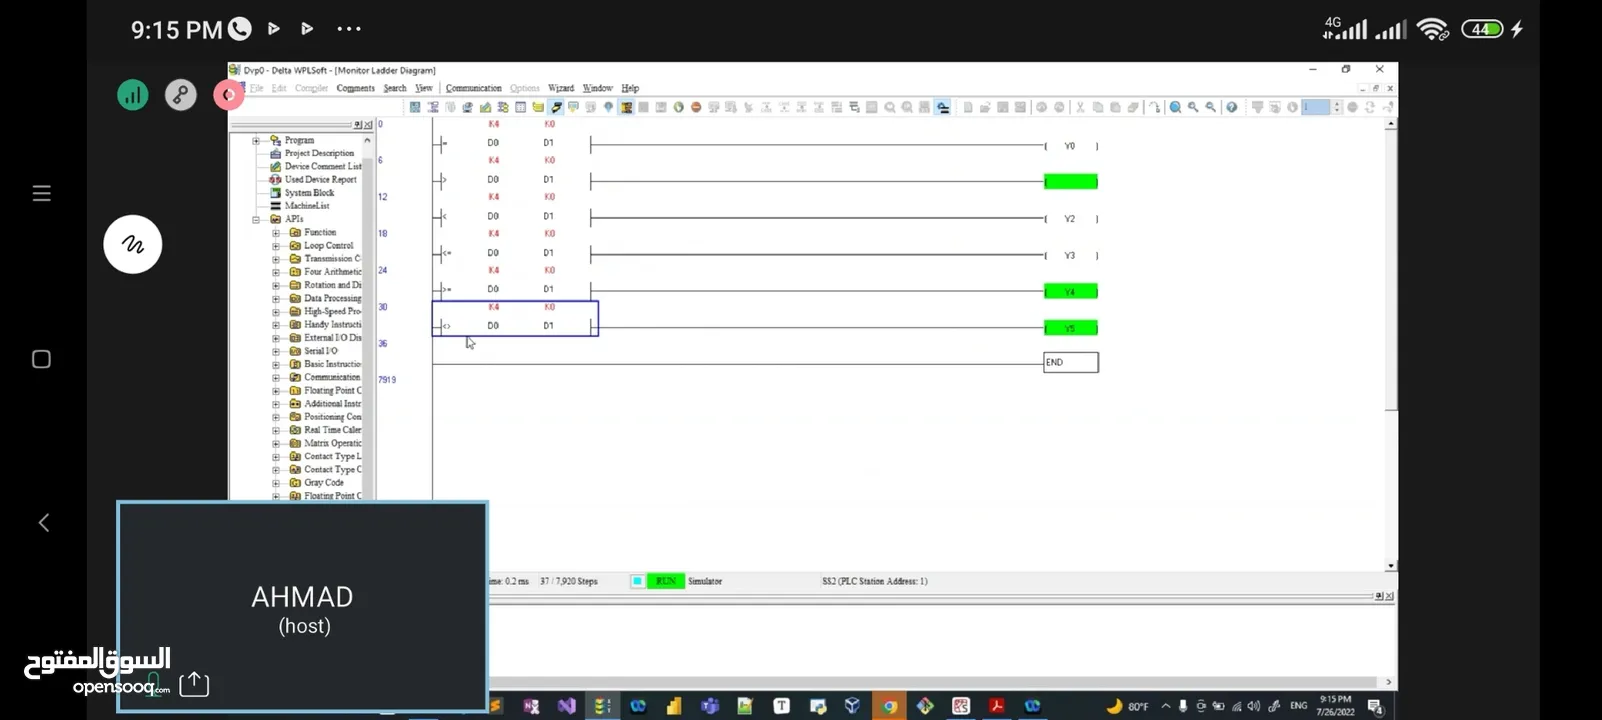Expand the Data Processing folder
Screen dimensions: 1602x720
coord(276,298)
